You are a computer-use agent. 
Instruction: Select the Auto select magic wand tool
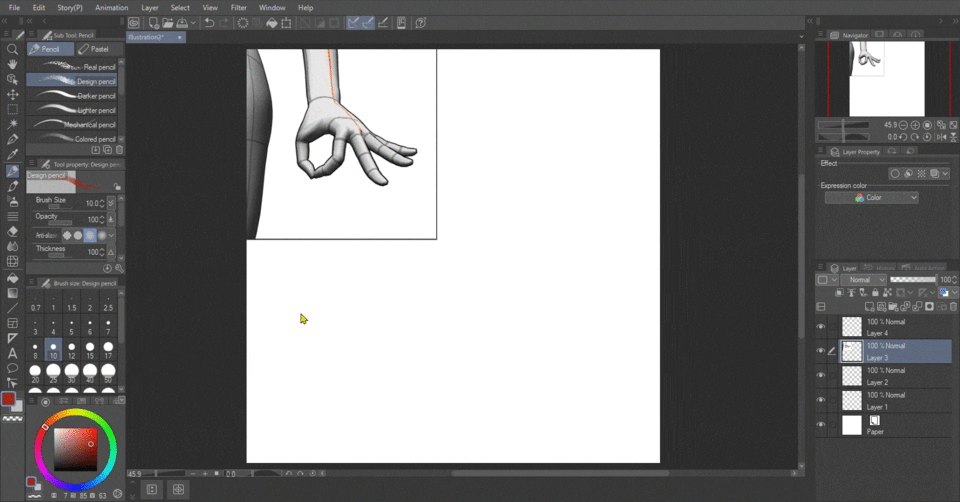point(12,124)
